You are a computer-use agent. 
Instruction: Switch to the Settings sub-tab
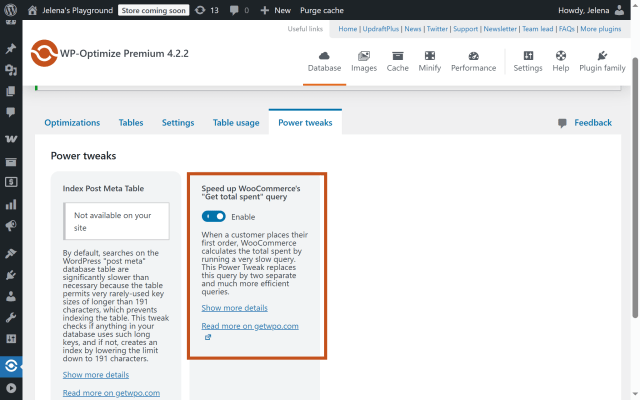point(178,122)
